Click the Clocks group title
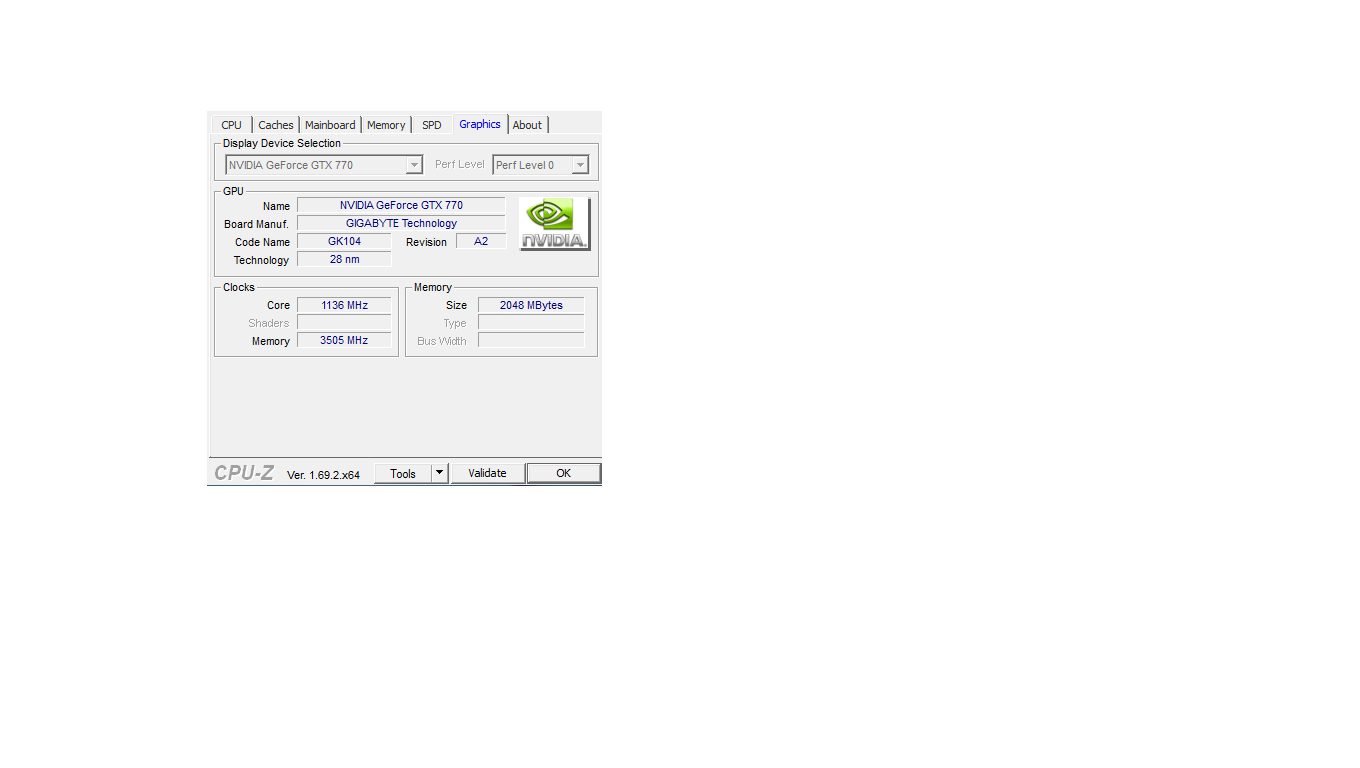 point(239,287)
